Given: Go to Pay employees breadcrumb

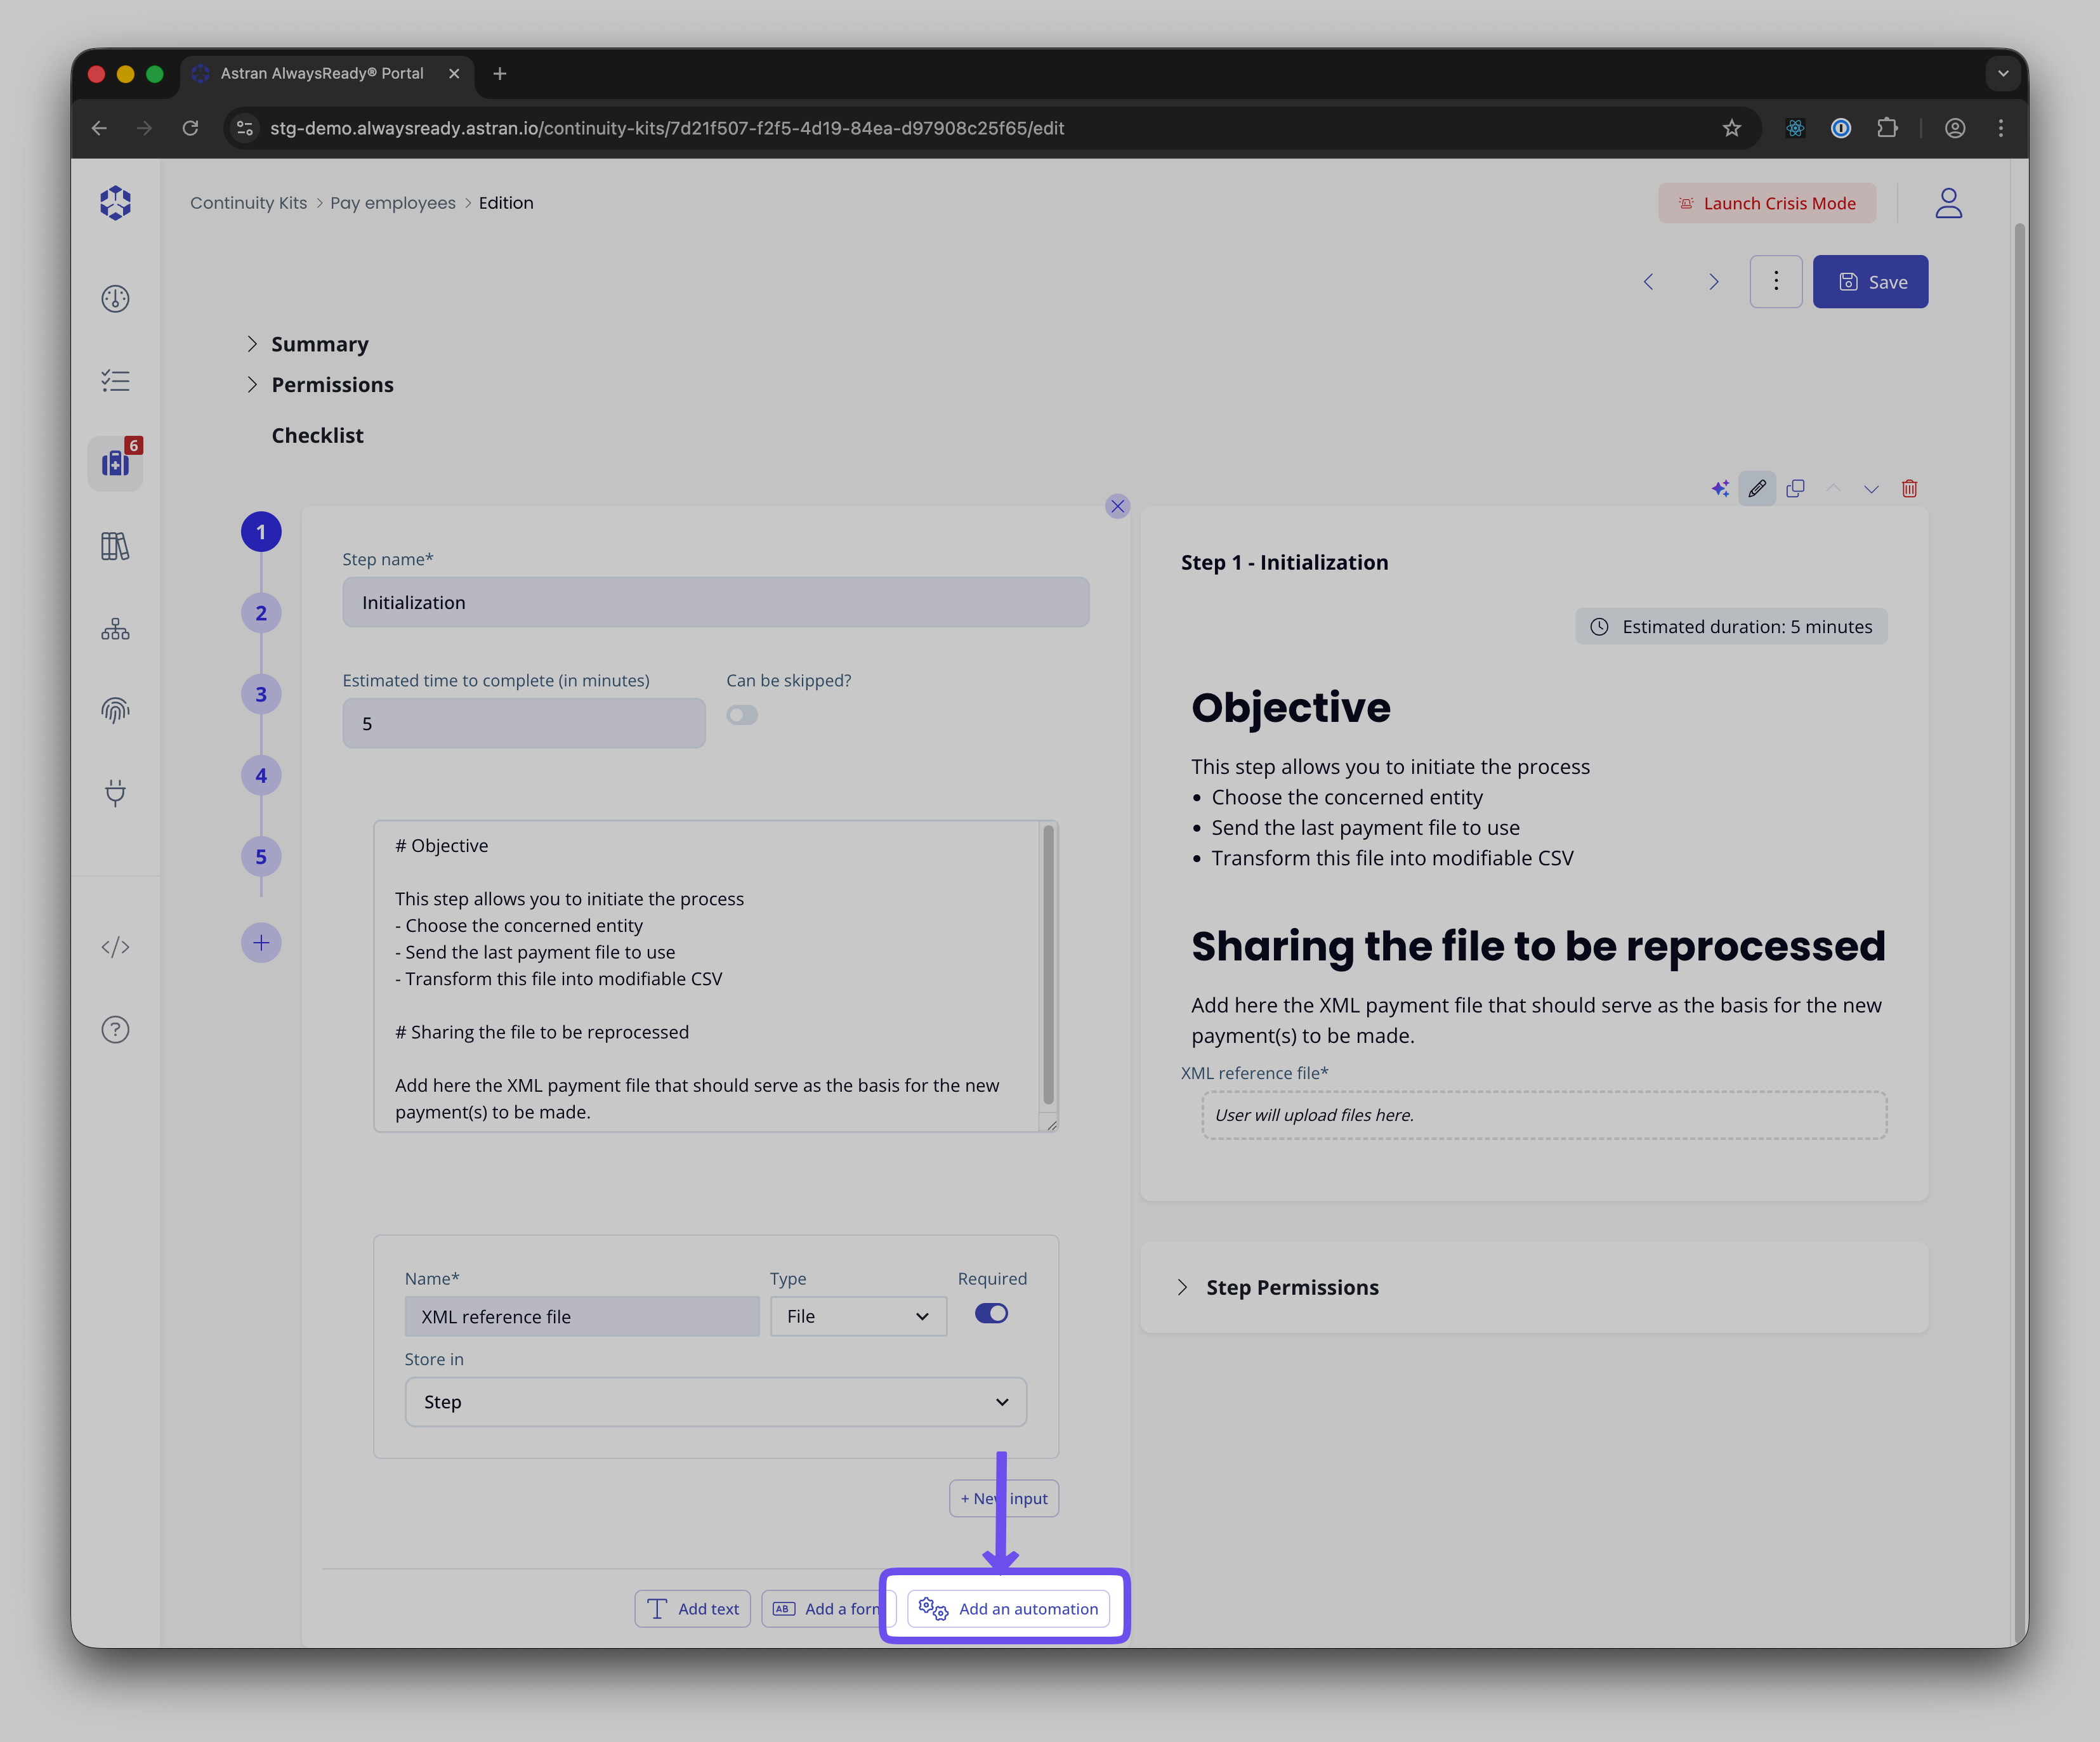Looking at the screenshot, I should (393, 203).
